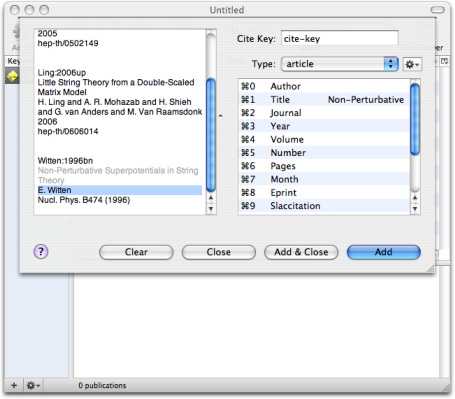
Task: Click the Witten:1996bn cite key text
Action: point(65,161)
